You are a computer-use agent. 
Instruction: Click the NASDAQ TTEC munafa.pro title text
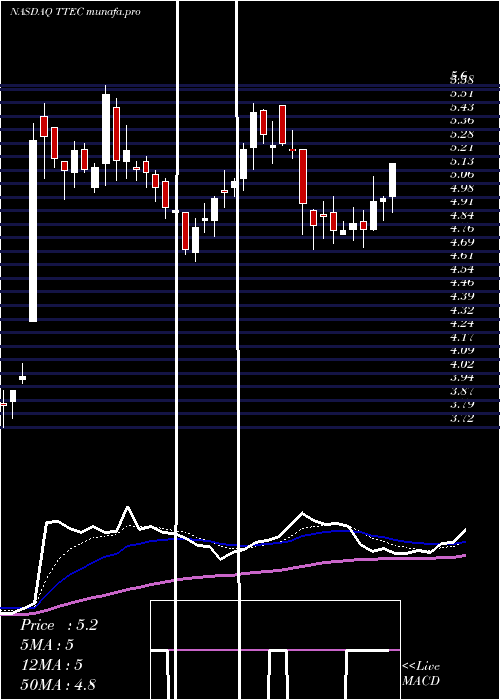click(x=75, y=12)
